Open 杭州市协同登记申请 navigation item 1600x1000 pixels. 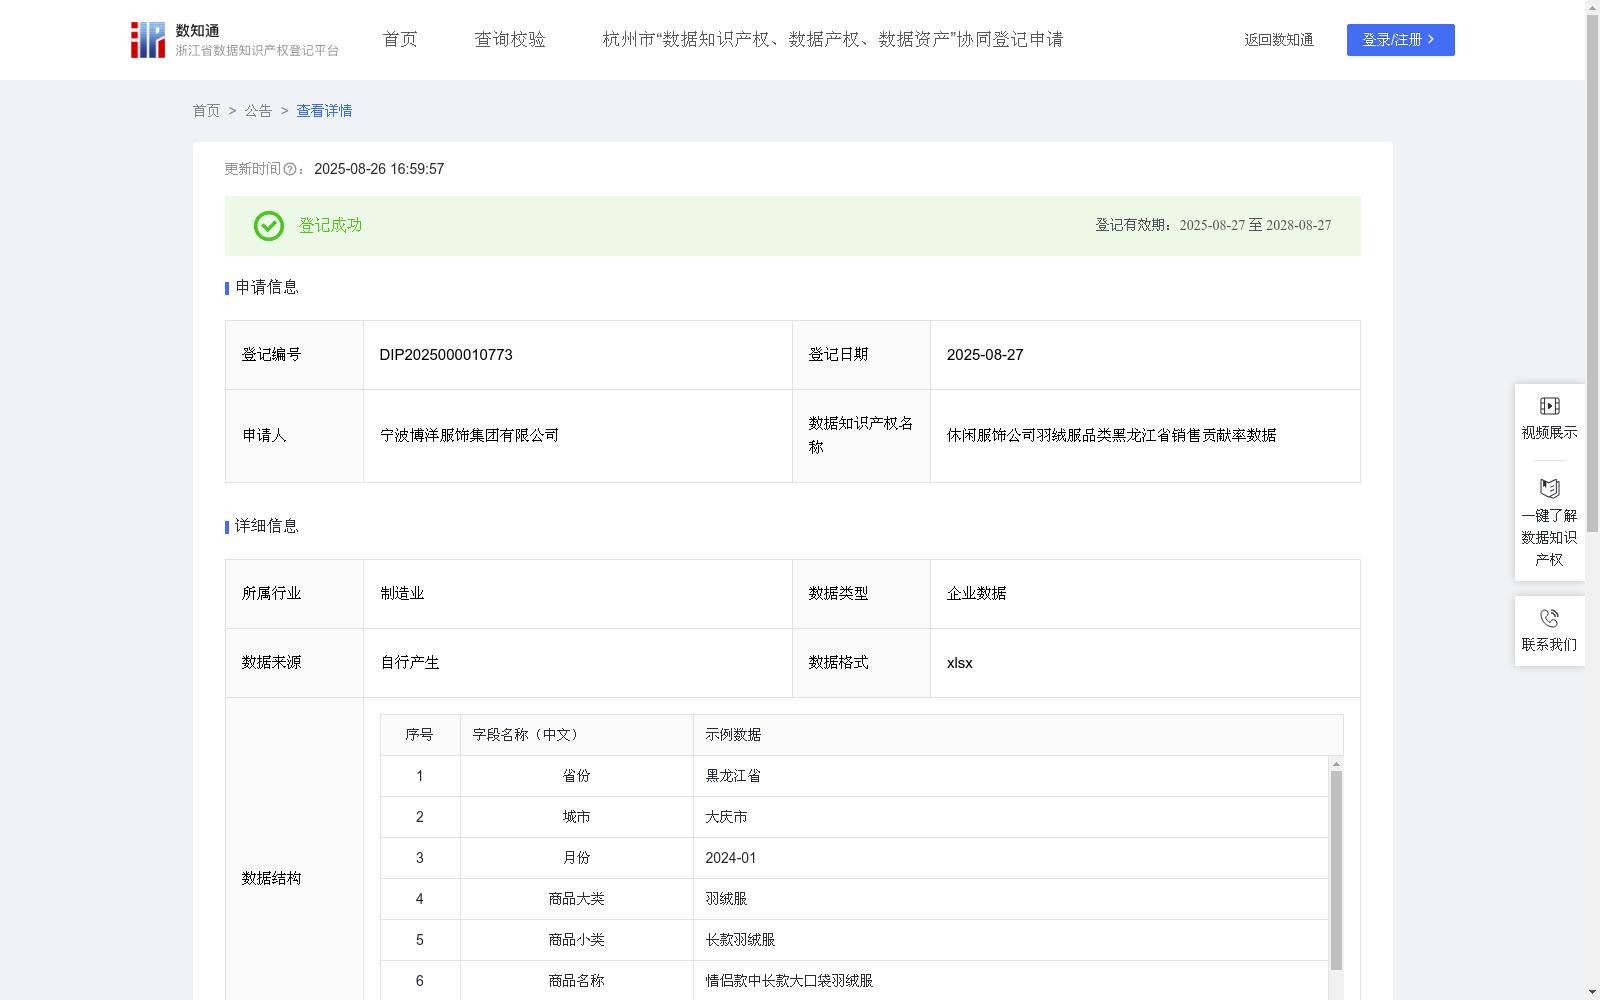833,39
